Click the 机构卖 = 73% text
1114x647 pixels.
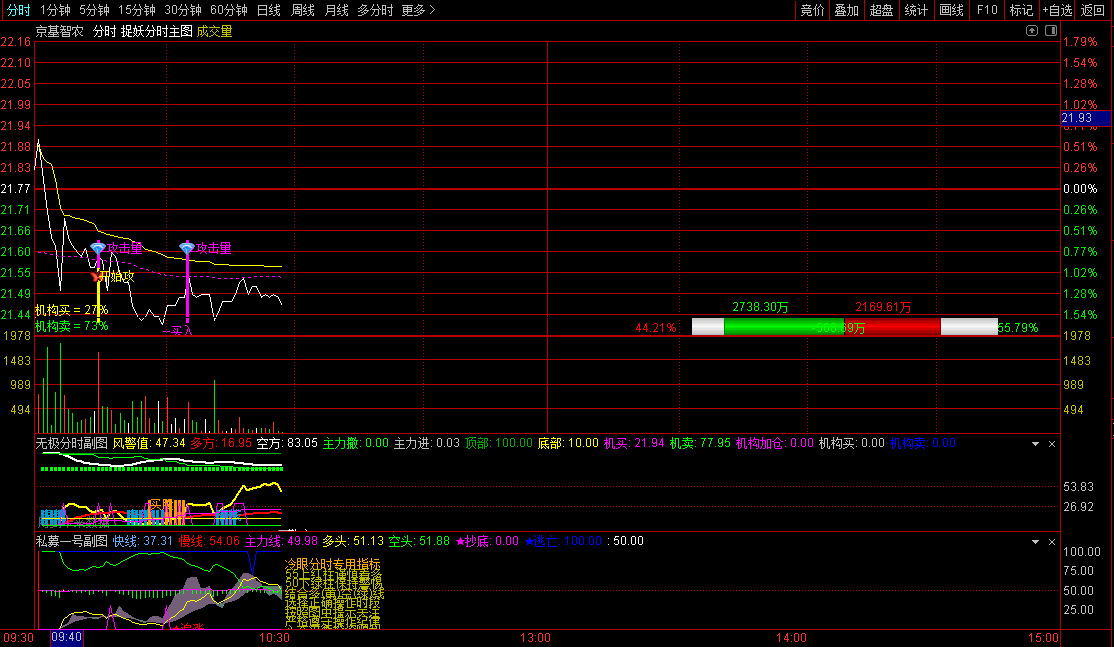point(72,326)
